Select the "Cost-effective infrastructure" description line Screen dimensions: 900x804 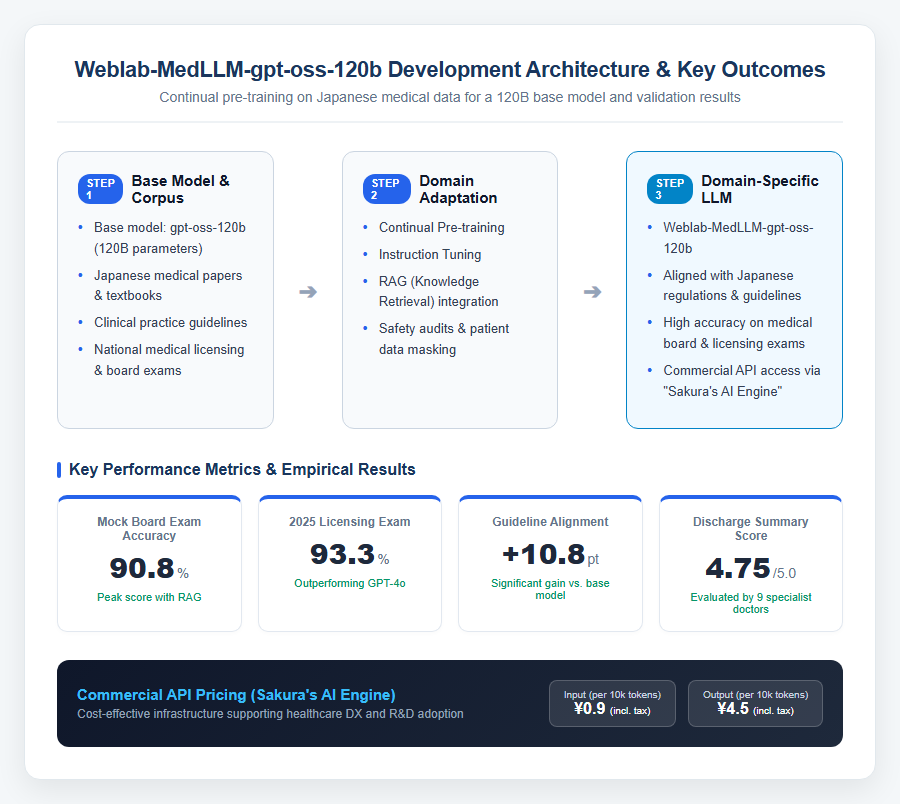pos(270,714)
